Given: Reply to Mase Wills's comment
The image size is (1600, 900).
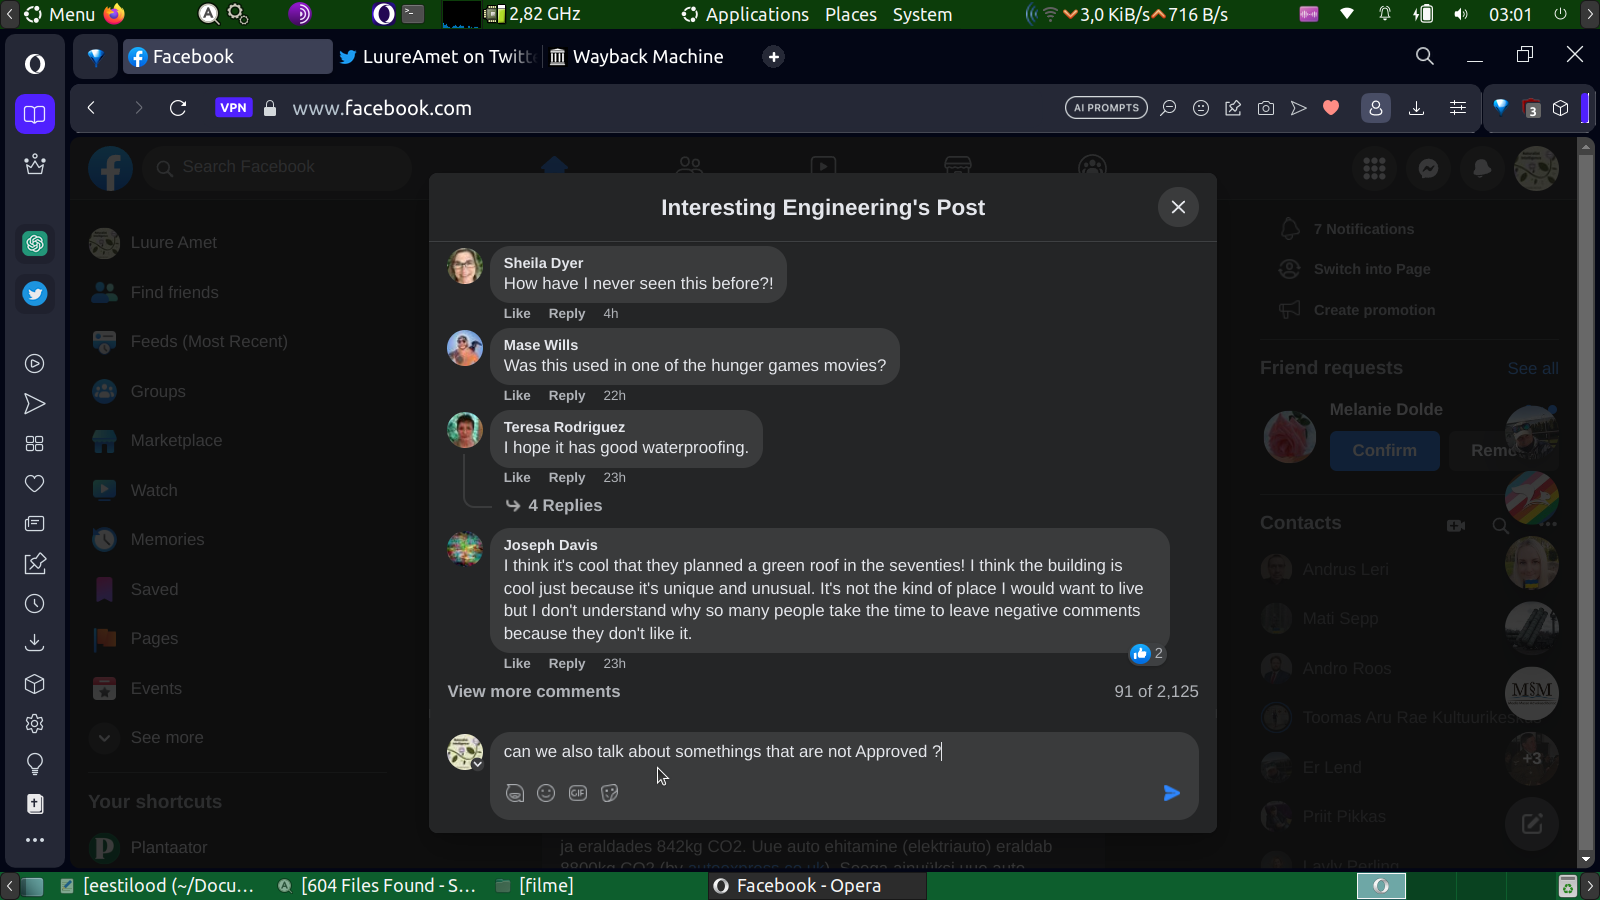Looking at the screenshot, I should click(566, 395).
